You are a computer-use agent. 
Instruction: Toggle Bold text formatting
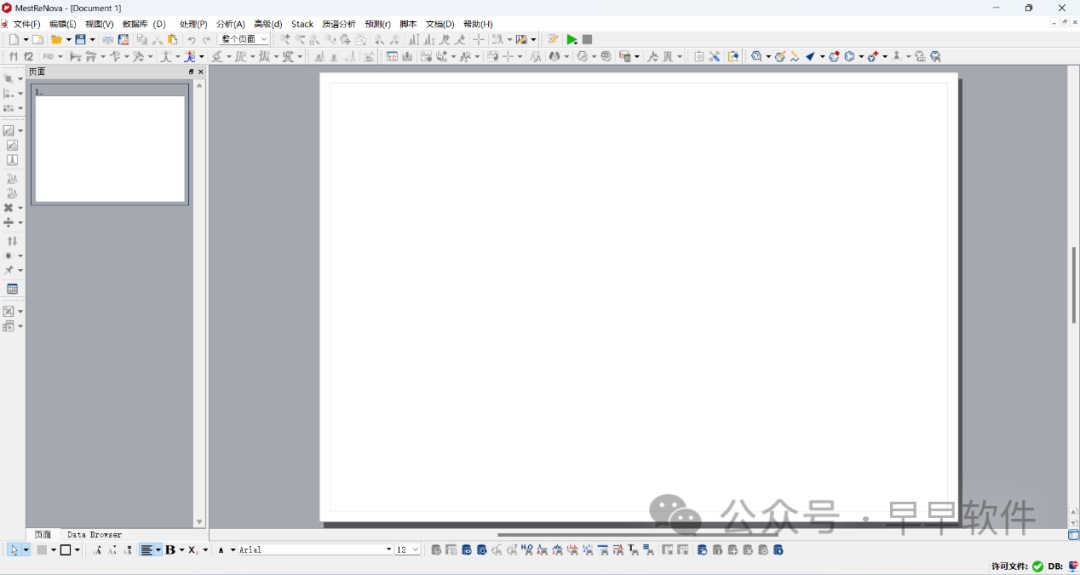tap(170, 550)
